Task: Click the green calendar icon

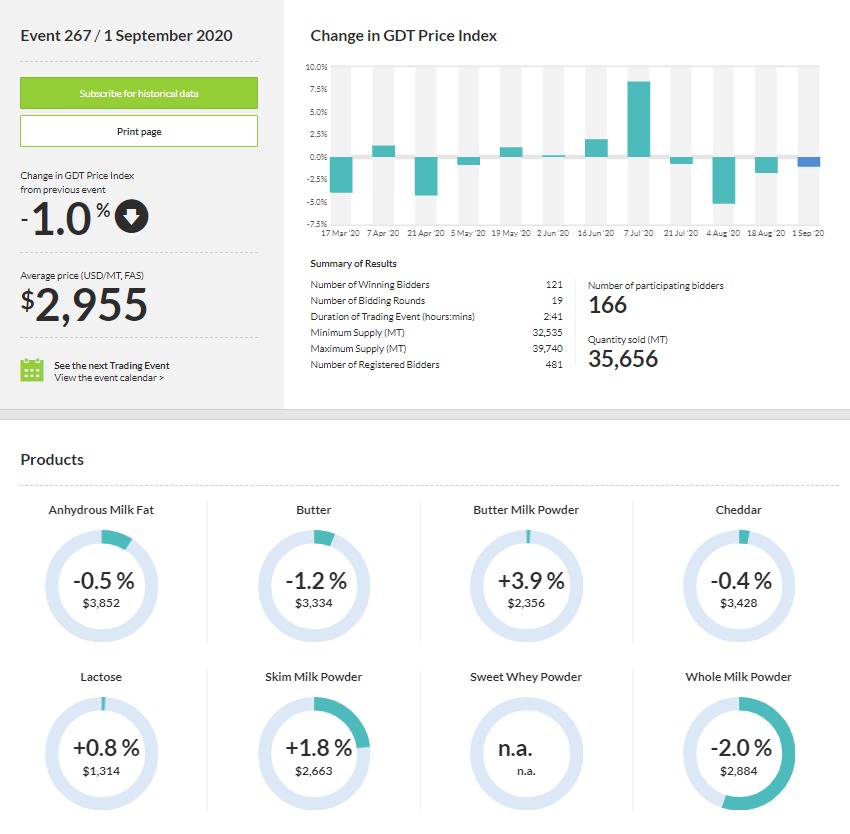Action: [33, 370]
